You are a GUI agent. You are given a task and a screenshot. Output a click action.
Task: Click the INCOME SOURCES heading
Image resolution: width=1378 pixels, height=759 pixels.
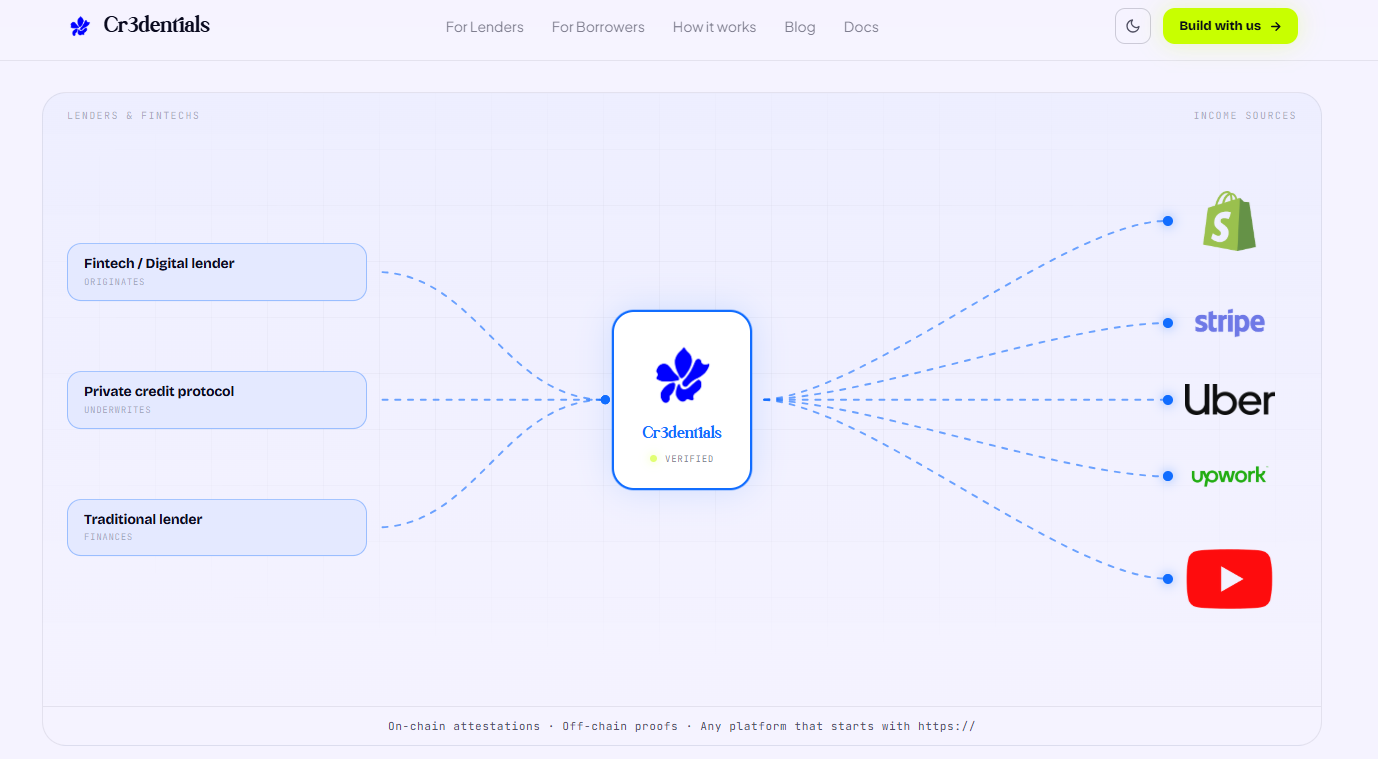[1245, 116]
